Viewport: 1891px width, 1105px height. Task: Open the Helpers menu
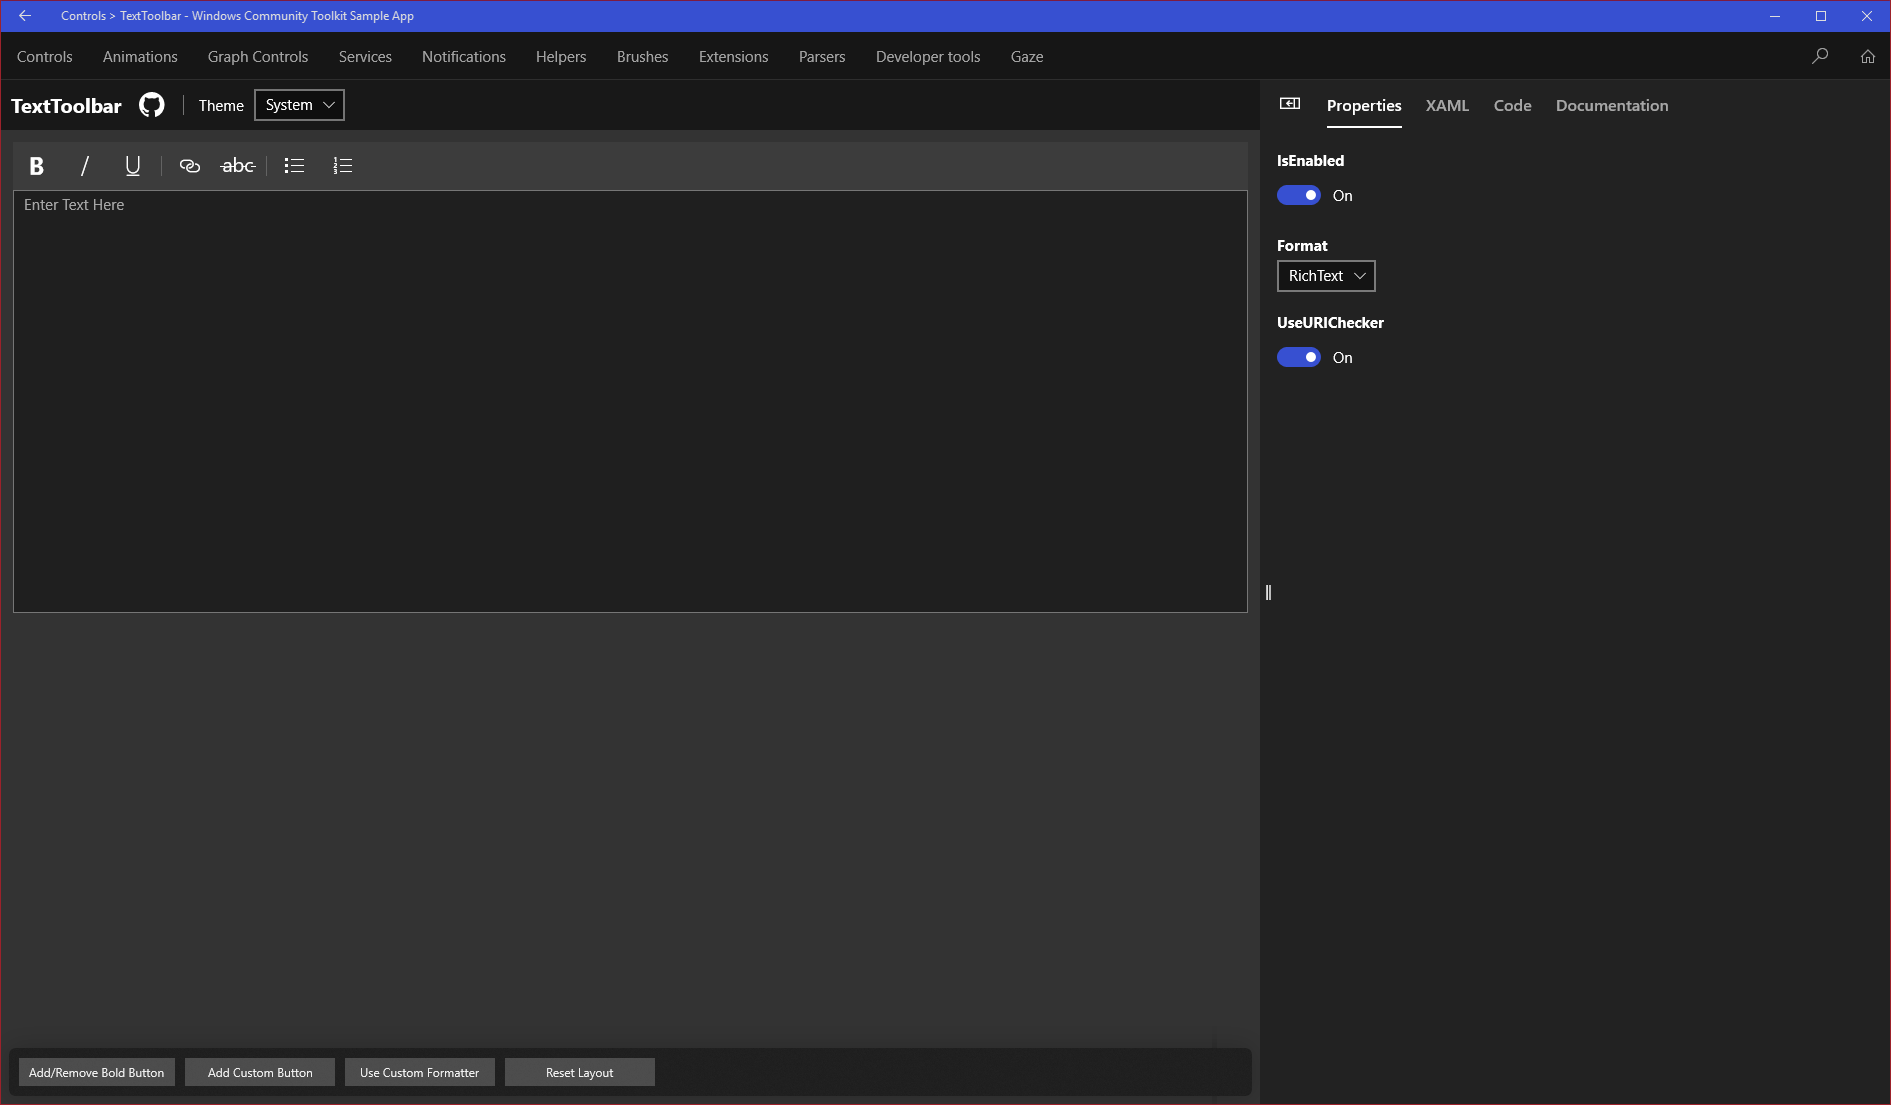pyautogui.click(x=561, y=57)
